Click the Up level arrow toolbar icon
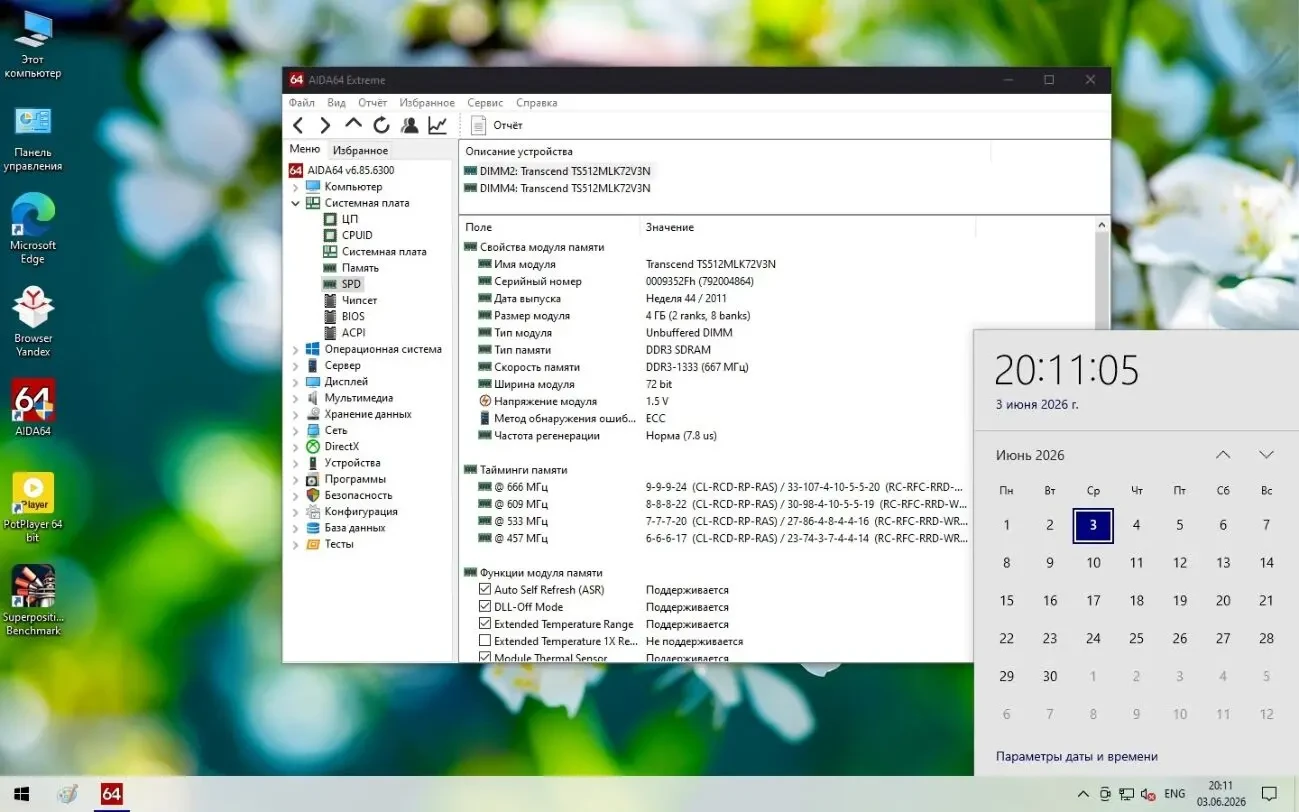 [x=353, y=124]
